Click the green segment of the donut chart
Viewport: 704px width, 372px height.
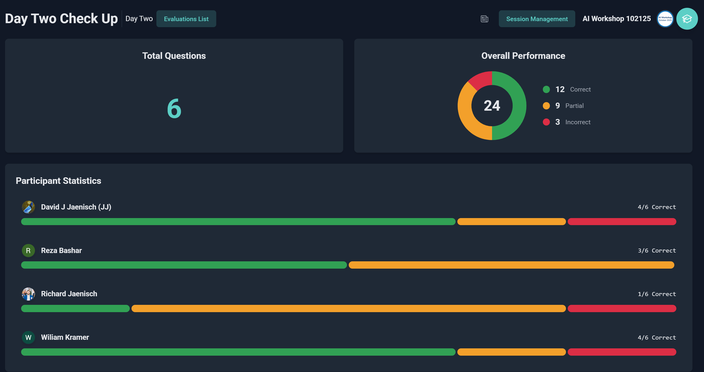pyautogui.click(x=519, y=106)
